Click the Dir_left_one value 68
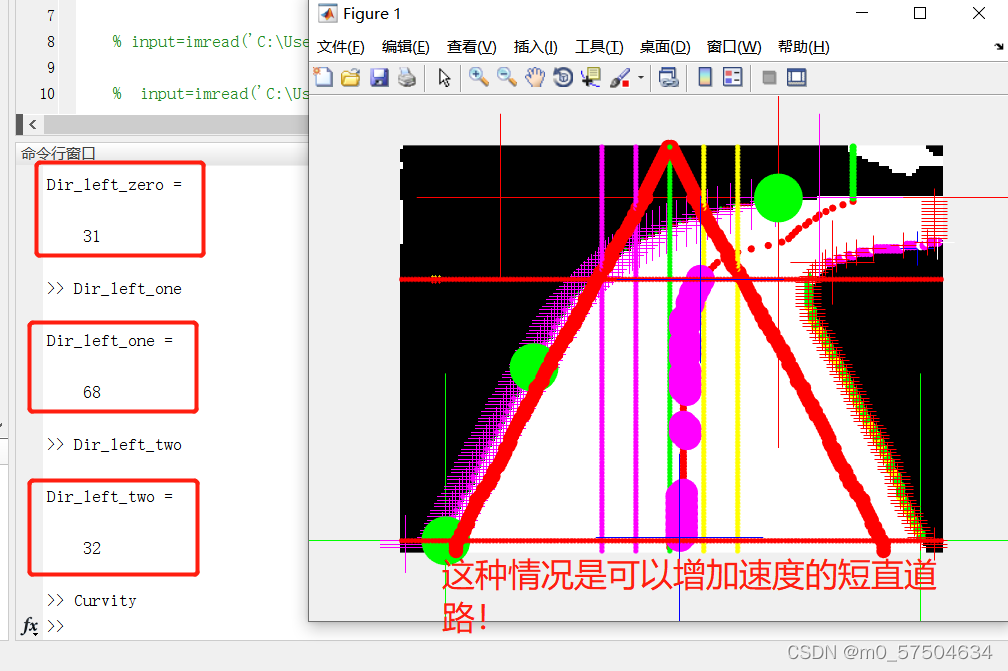Viewport: 1008px width, 671px height. pyautogui.click(x=91, y=393)
